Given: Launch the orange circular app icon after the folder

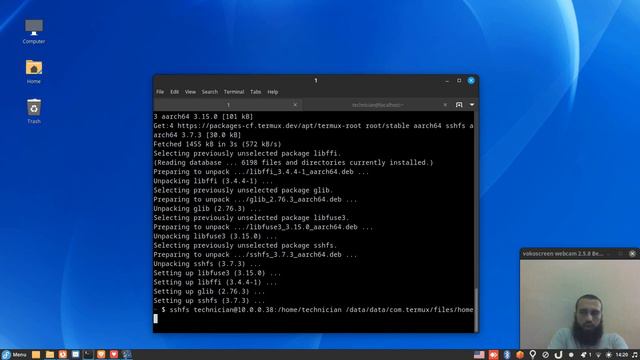Looking at the screenshot, I should point(62,355).
